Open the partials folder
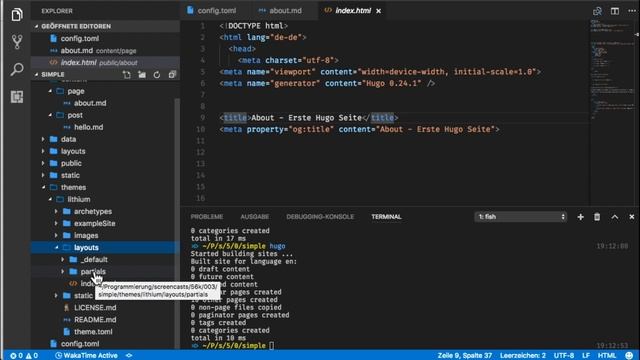The height and width of the screenshot is (360, 640). click(93, 271)
